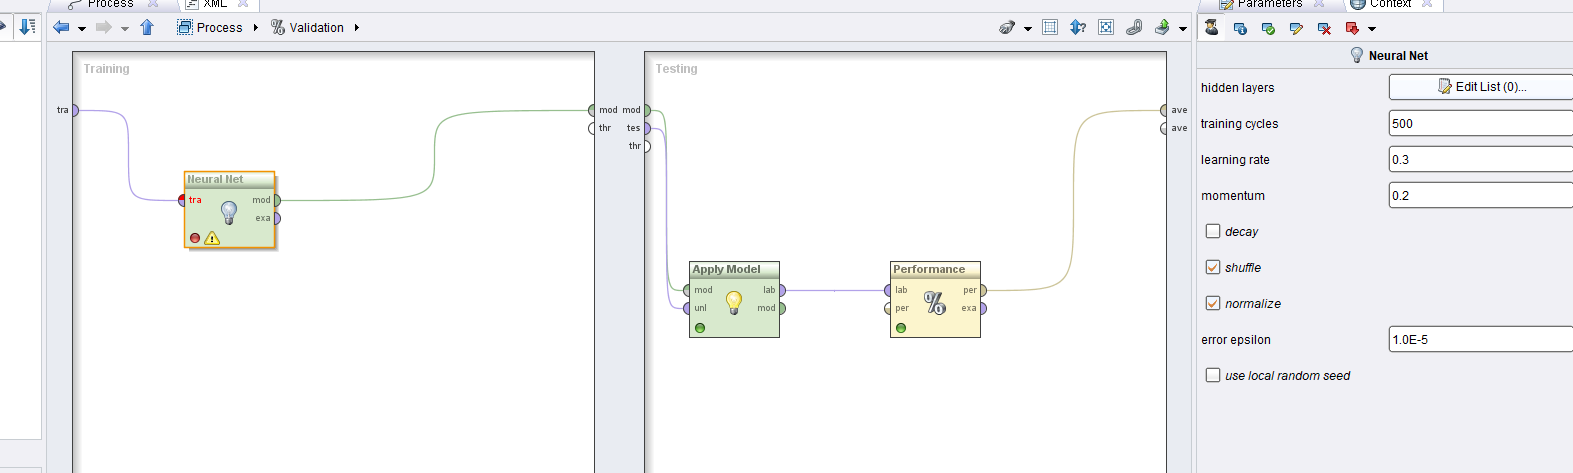This screenshot has width=1573, height=473.
Task: Click Training panel's tra source port
Action: click(x=75, y=110)
